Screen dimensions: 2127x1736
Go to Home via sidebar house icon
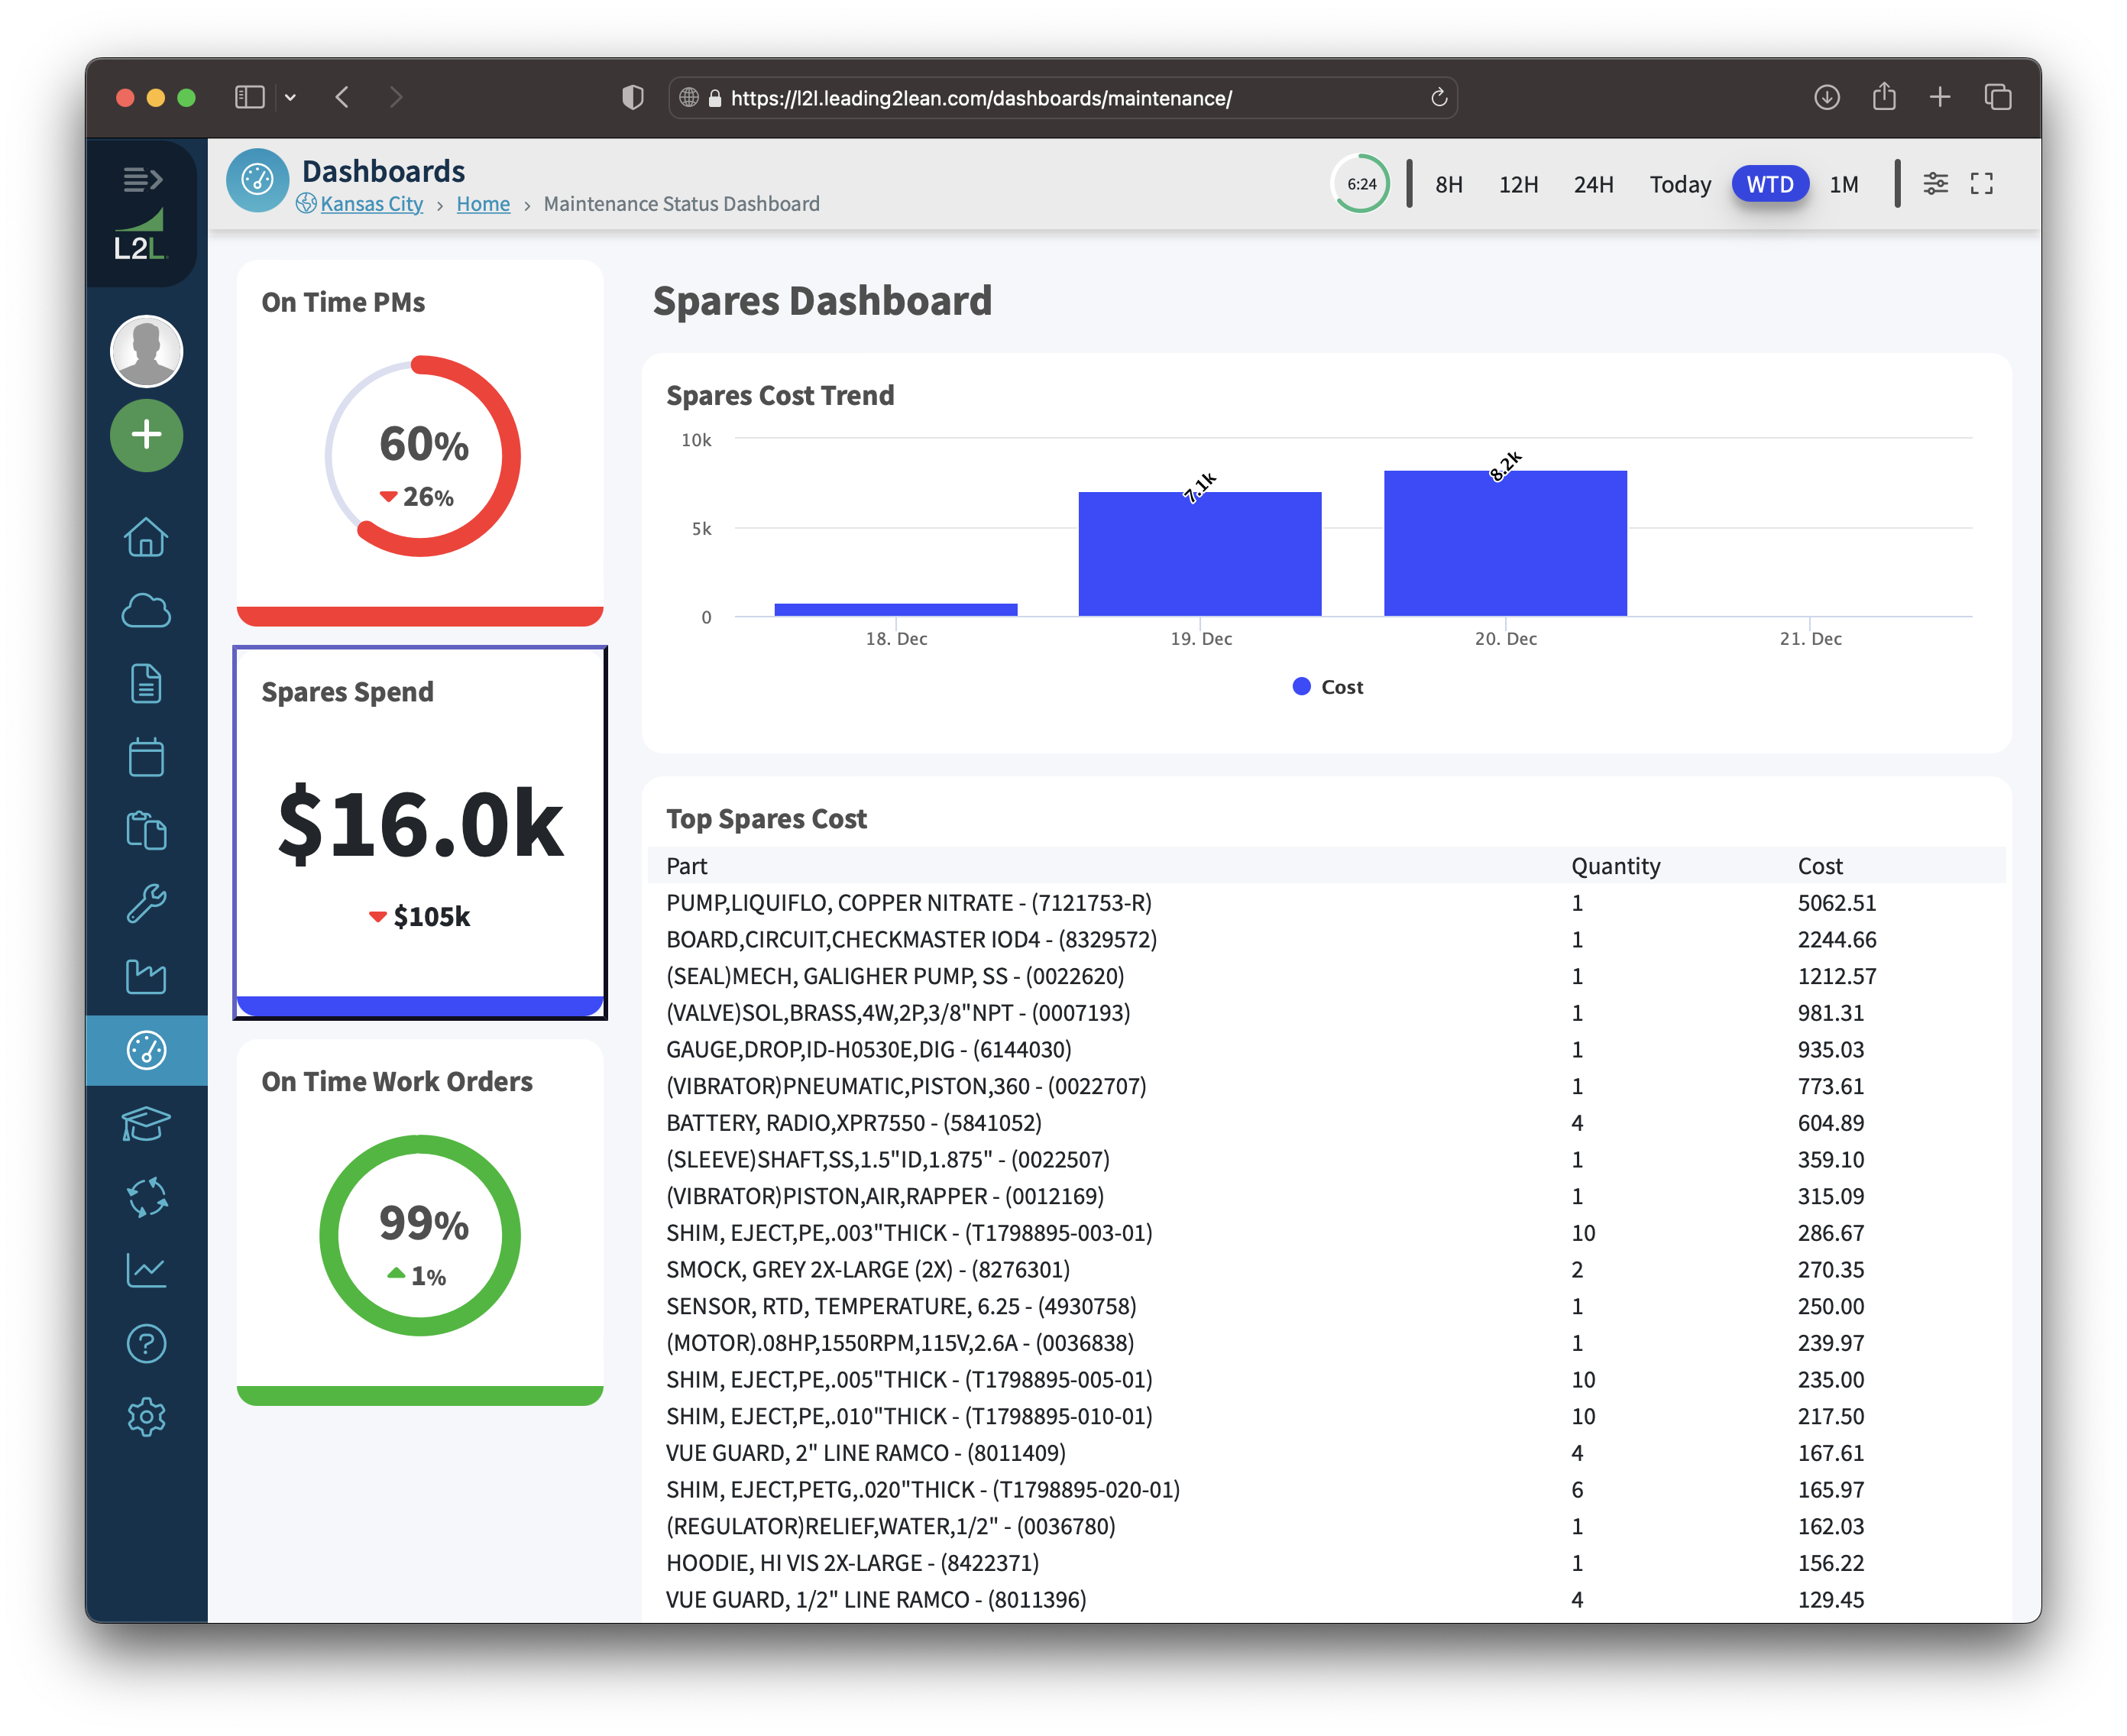click(x=146, y=537)
